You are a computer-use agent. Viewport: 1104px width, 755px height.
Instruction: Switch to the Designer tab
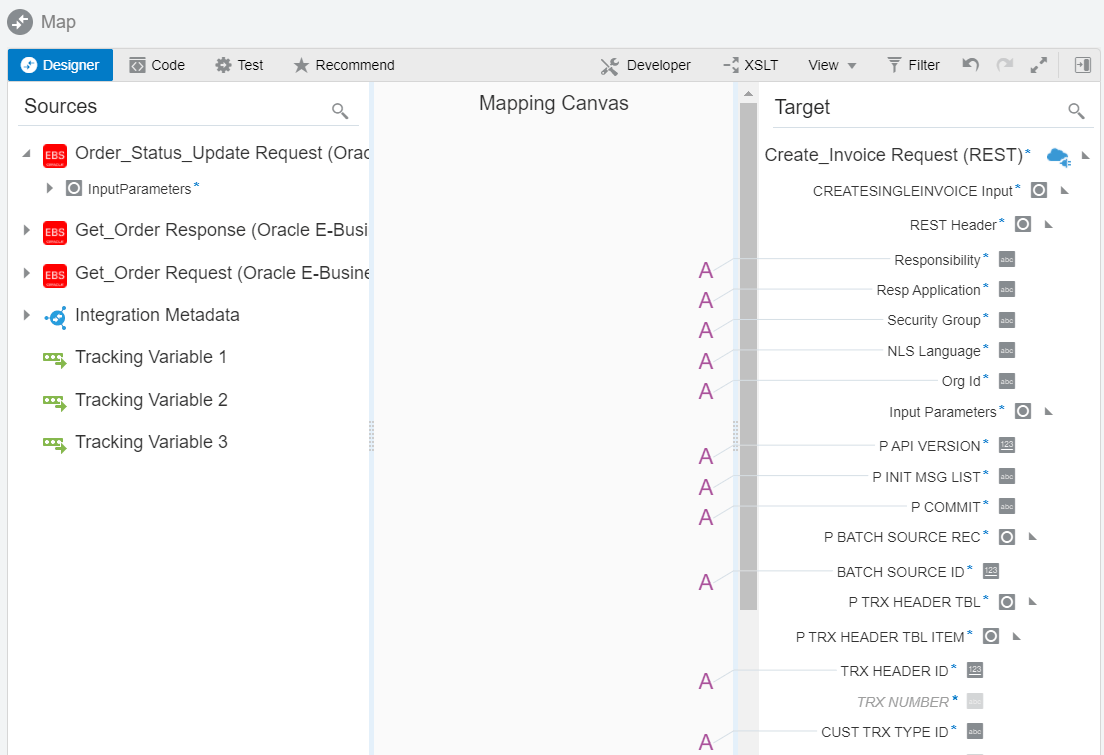click(x=61, y=65)
